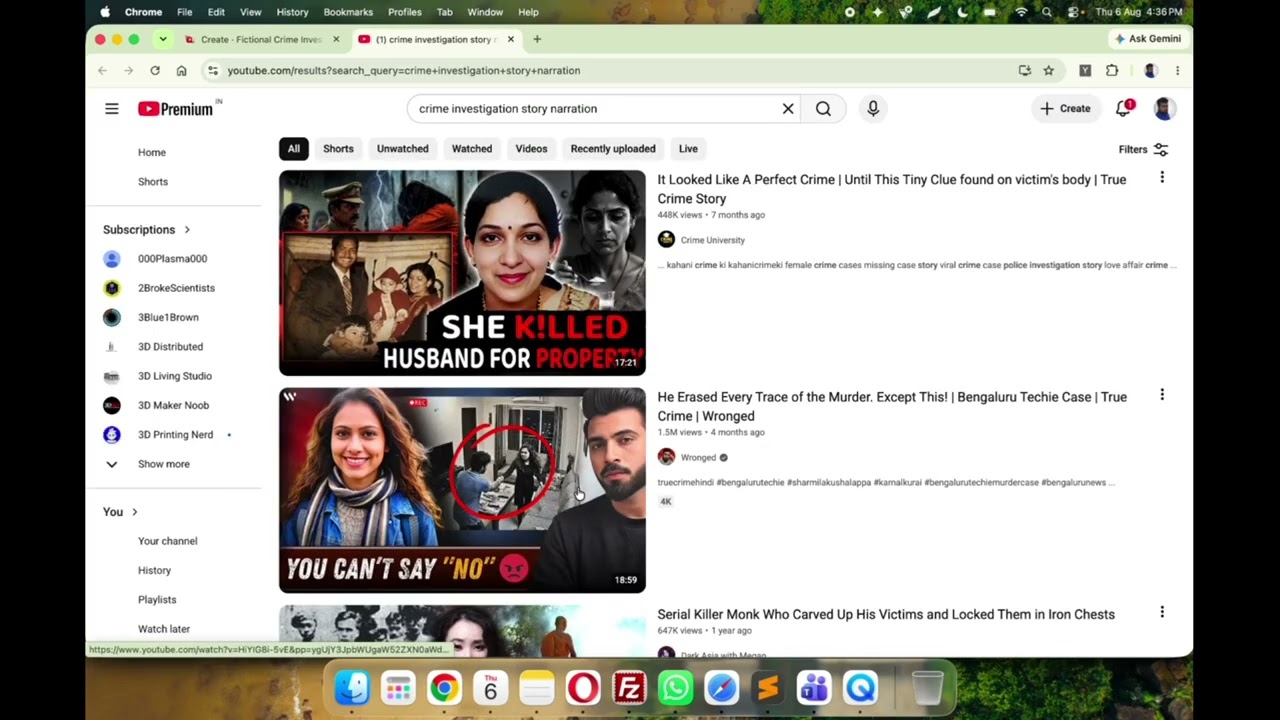Open macOS Control Center in menu bar
Image resolution: width=1280 pixels, height=720 pixels.
(1073, 12)
